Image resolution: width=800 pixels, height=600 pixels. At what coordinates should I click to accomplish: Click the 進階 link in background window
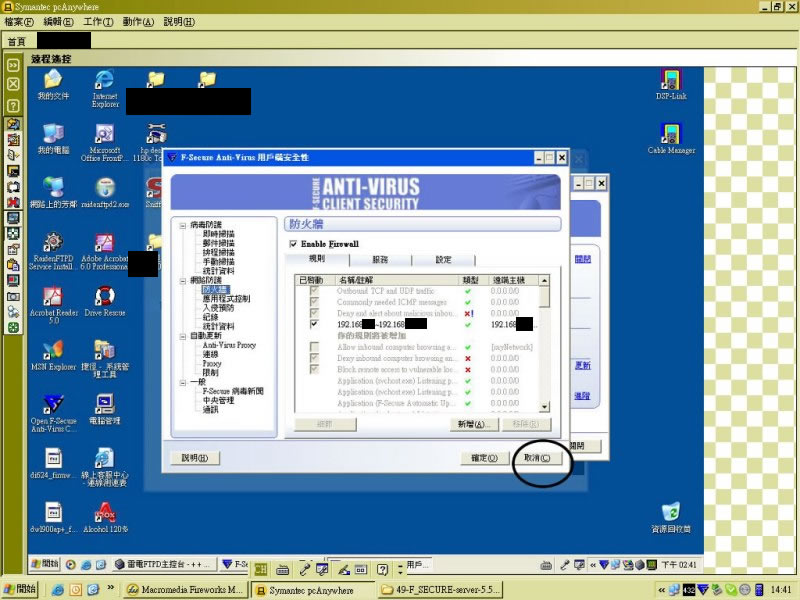tap(583, 396)
